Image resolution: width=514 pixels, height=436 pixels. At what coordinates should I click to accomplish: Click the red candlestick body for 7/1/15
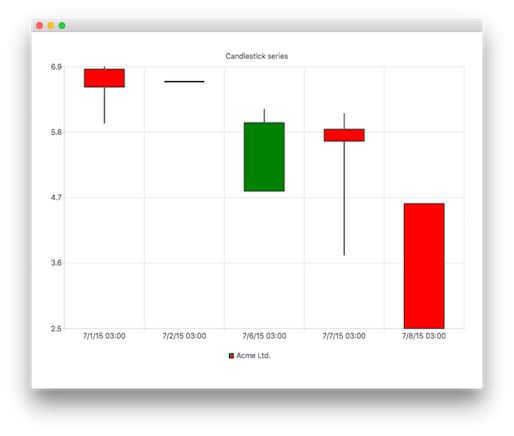pos(104,78)
